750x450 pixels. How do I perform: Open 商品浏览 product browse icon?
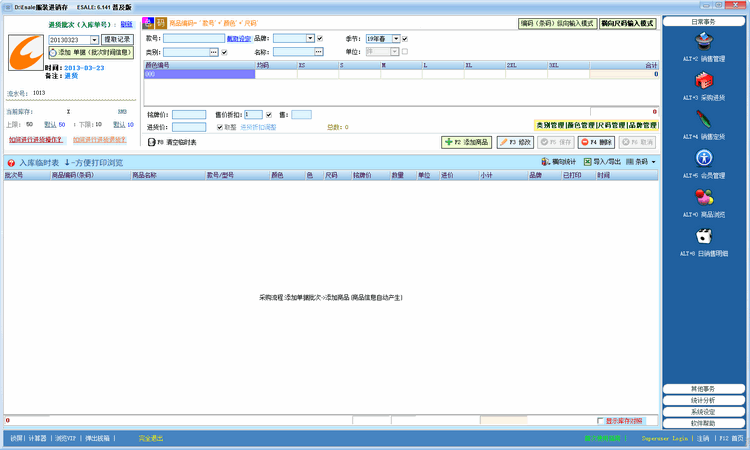tap(704, 197)
